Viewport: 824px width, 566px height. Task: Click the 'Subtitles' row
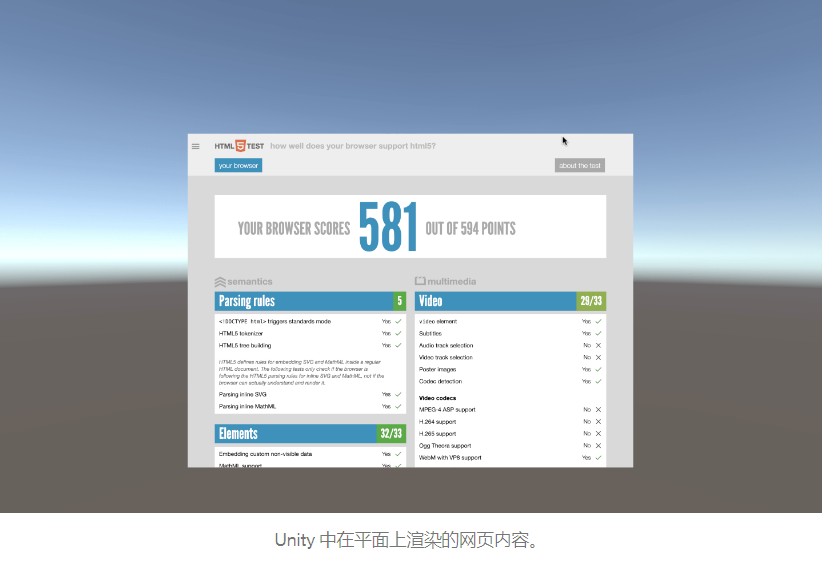pos(510,334)
